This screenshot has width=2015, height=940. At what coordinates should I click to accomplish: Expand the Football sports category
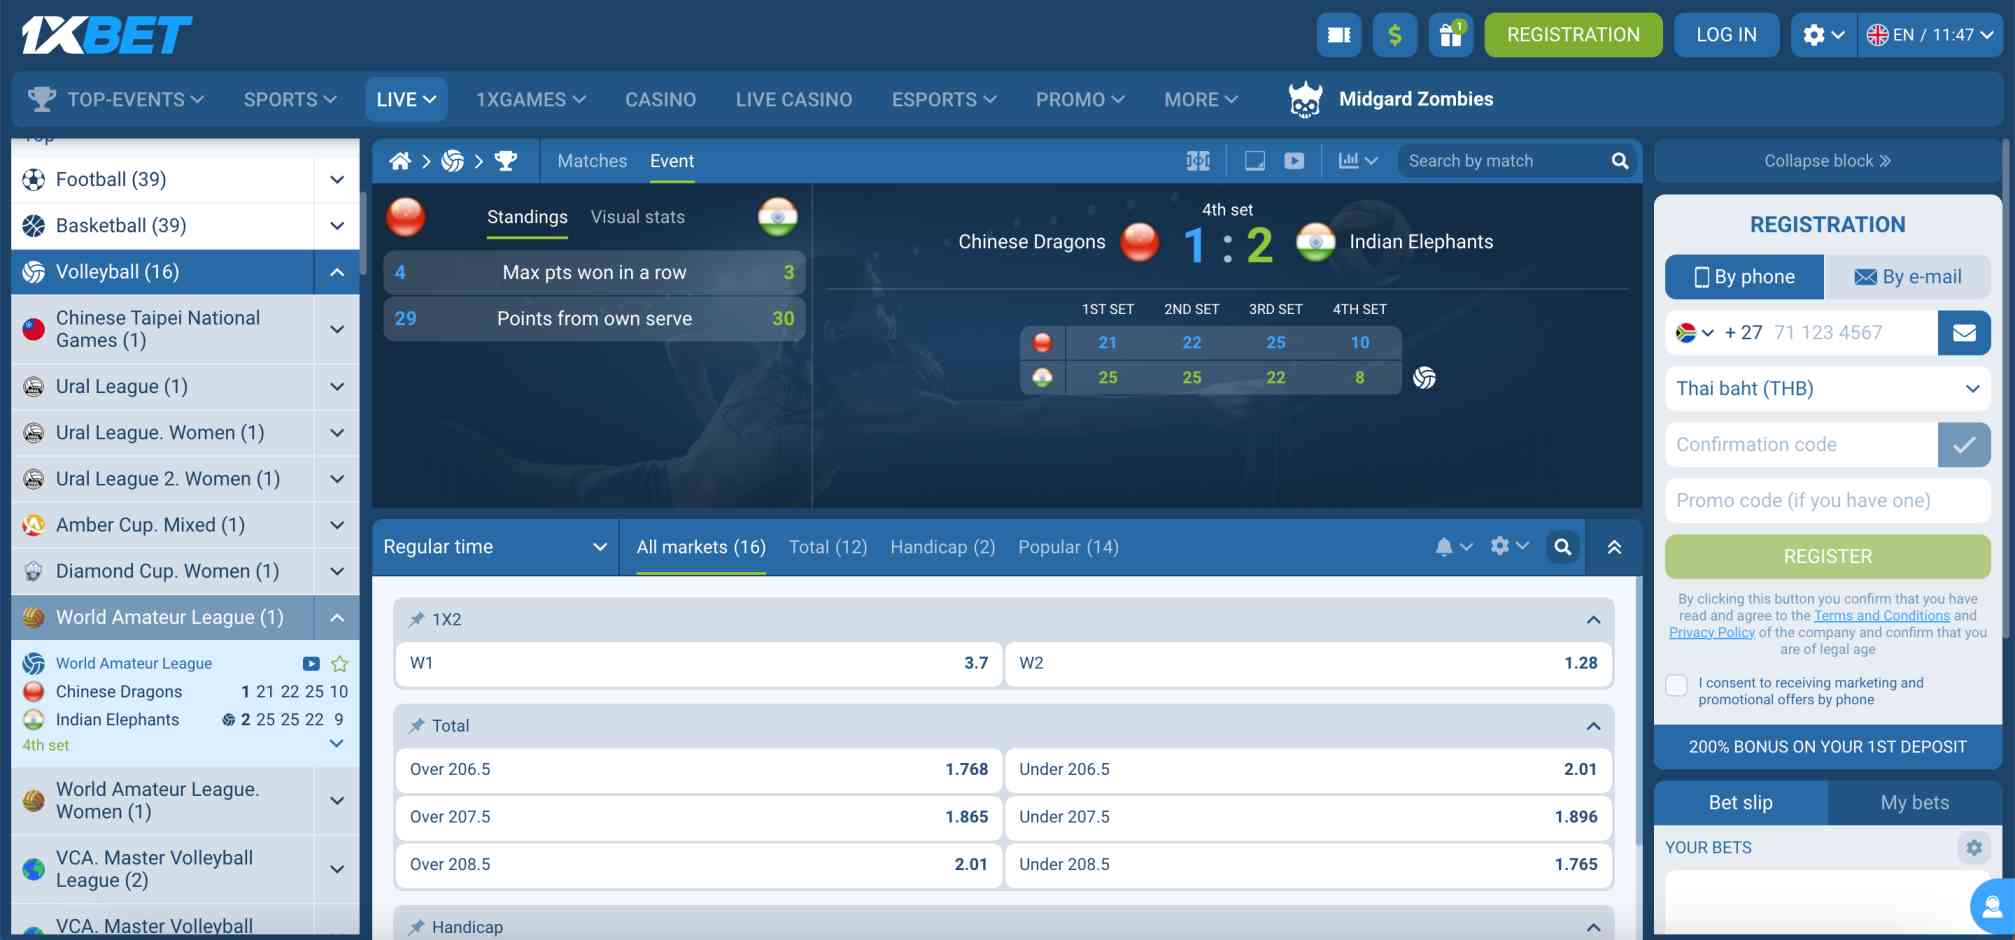[x=336, y=179]
